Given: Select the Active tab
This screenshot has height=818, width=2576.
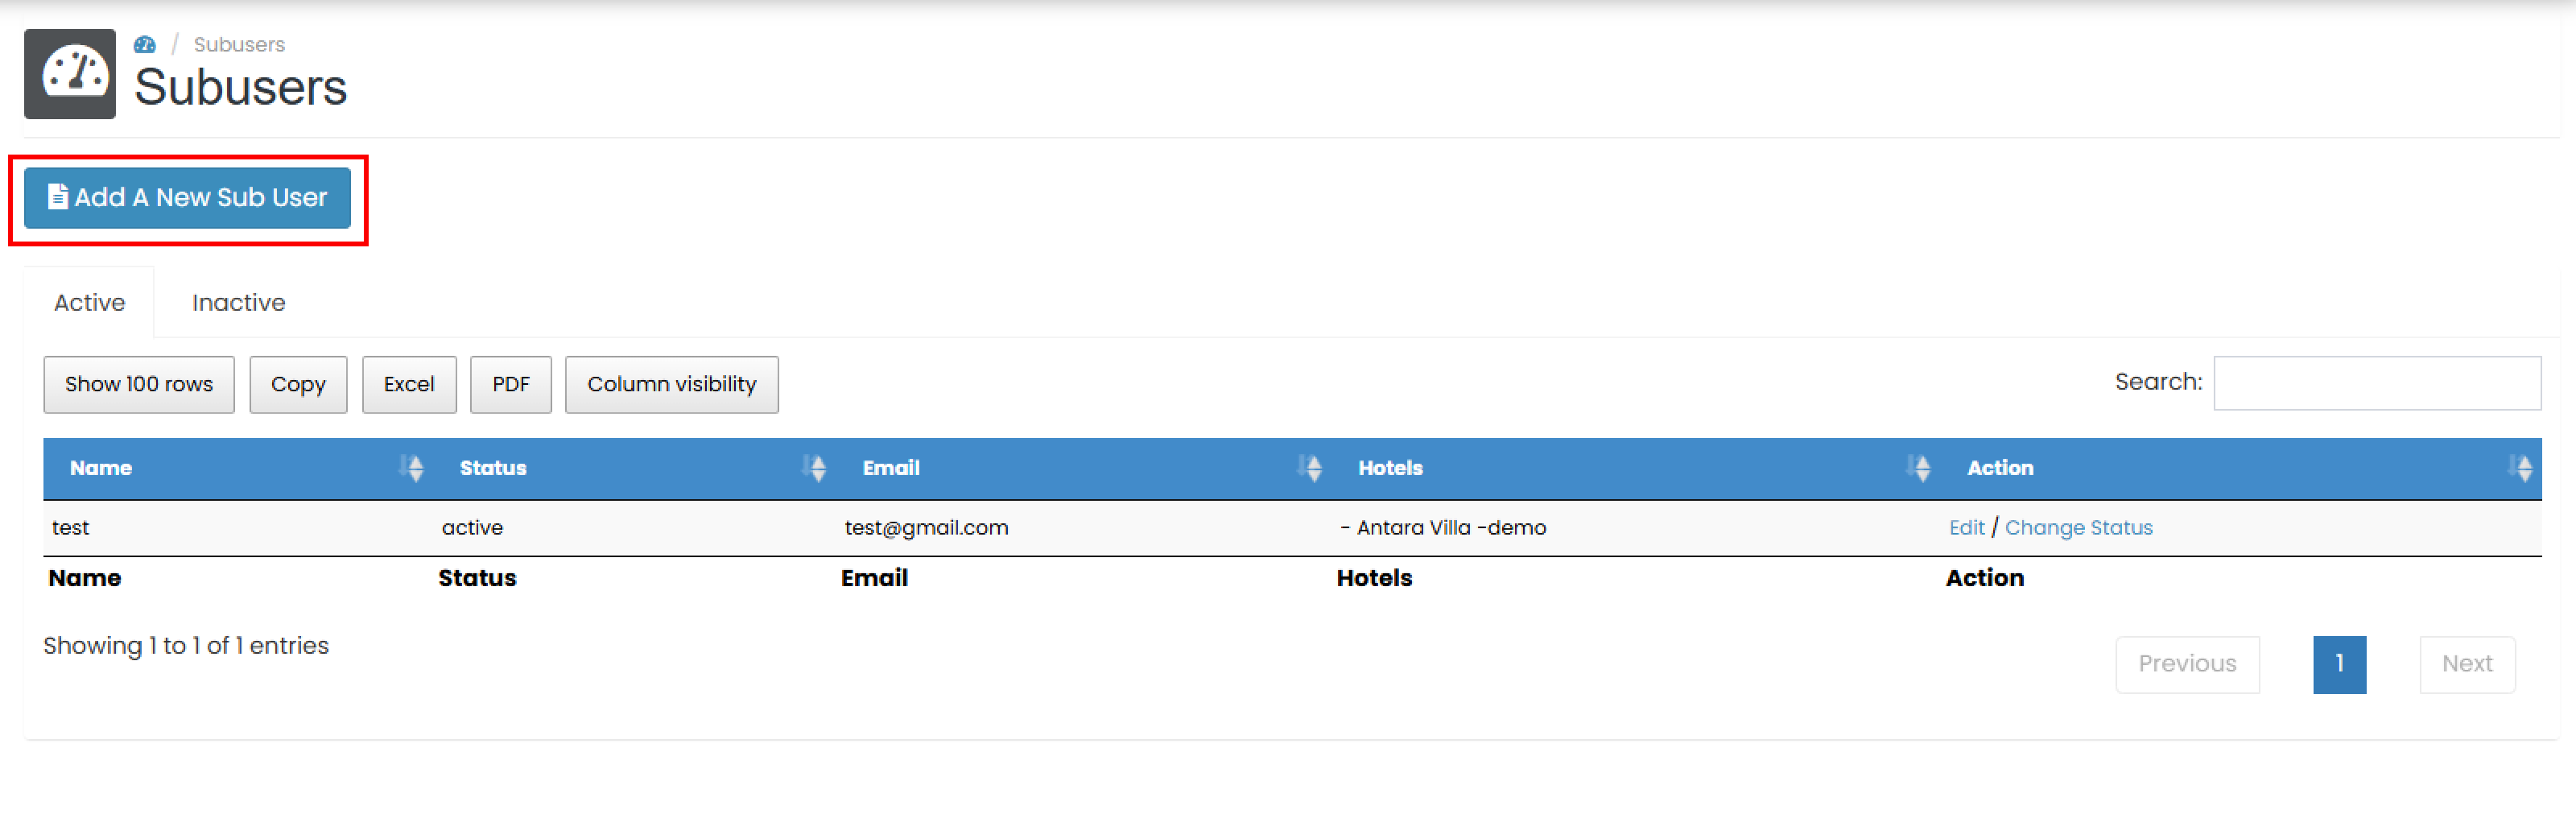Looking at the screenshot, I should pos(89,302).
